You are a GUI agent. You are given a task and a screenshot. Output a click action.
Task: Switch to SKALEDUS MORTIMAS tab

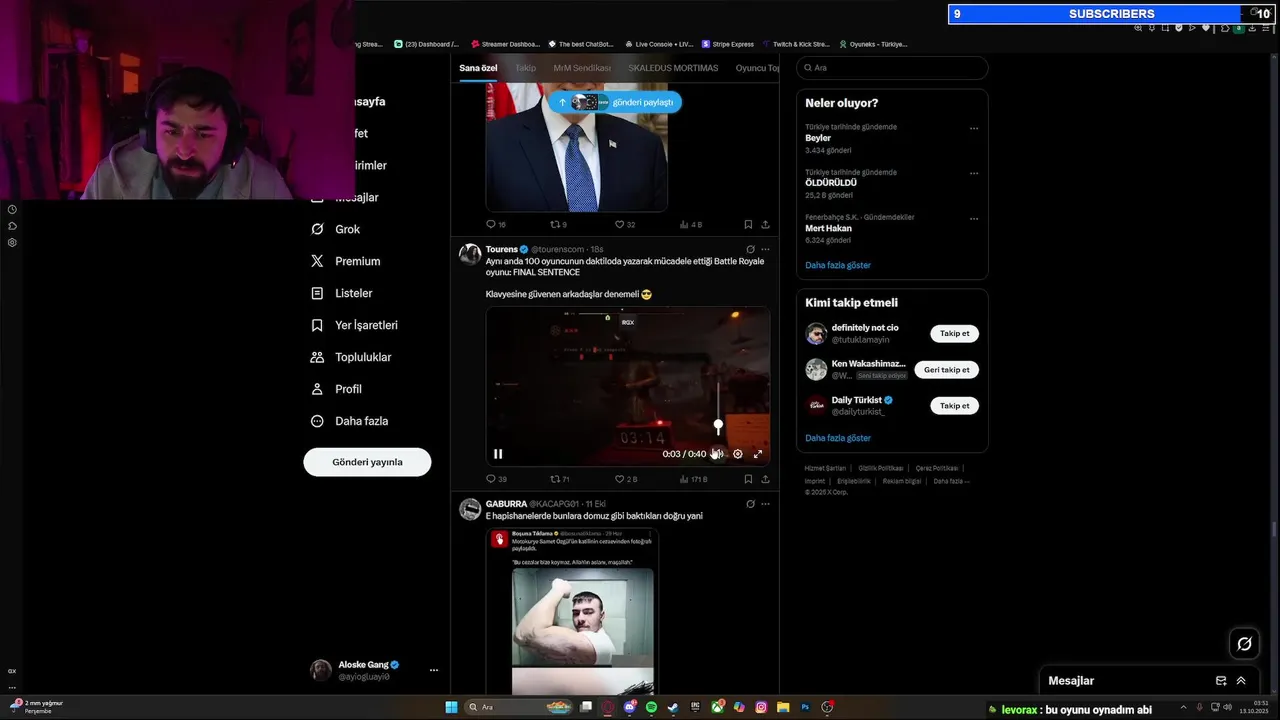673,68
